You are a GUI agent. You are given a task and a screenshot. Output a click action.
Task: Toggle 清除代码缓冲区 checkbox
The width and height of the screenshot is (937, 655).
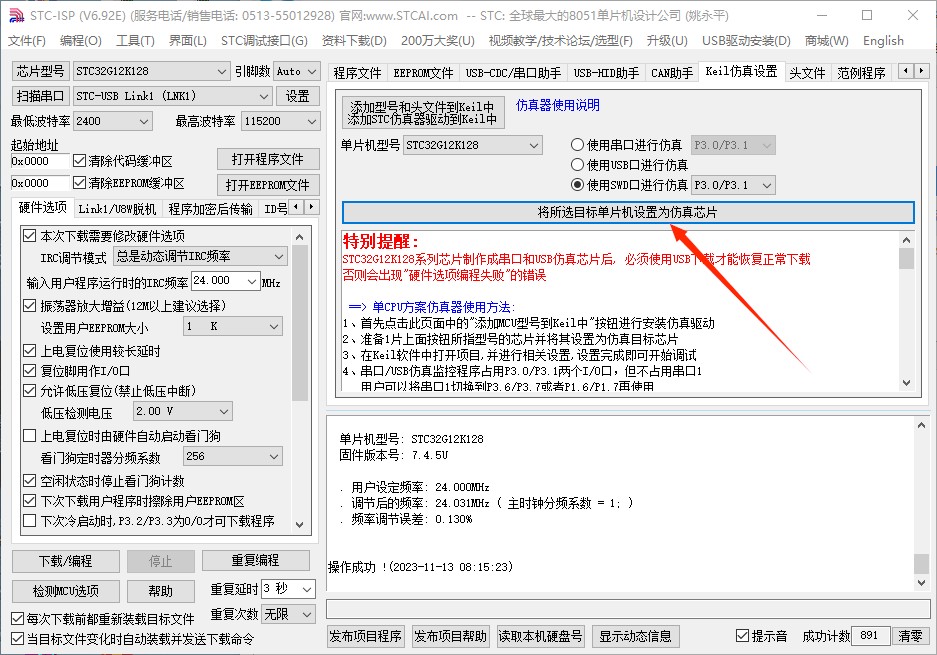(x=79, y=161)
